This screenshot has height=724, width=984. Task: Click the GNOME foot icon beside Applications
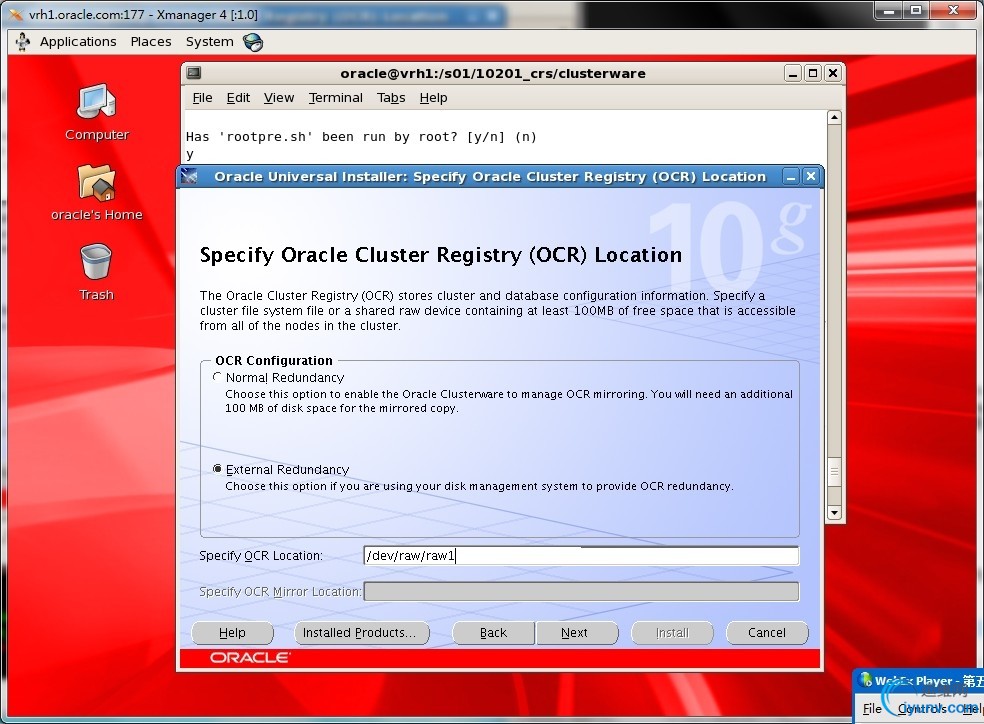(23, 41)
